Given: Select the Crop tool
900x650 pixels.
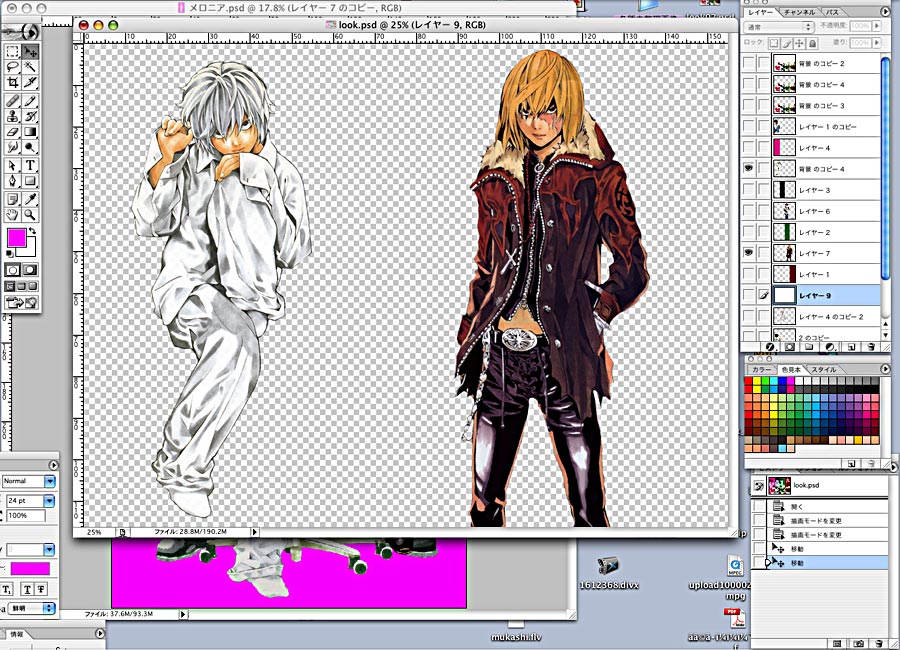Looking at the screenshot, I should point(13,83).
